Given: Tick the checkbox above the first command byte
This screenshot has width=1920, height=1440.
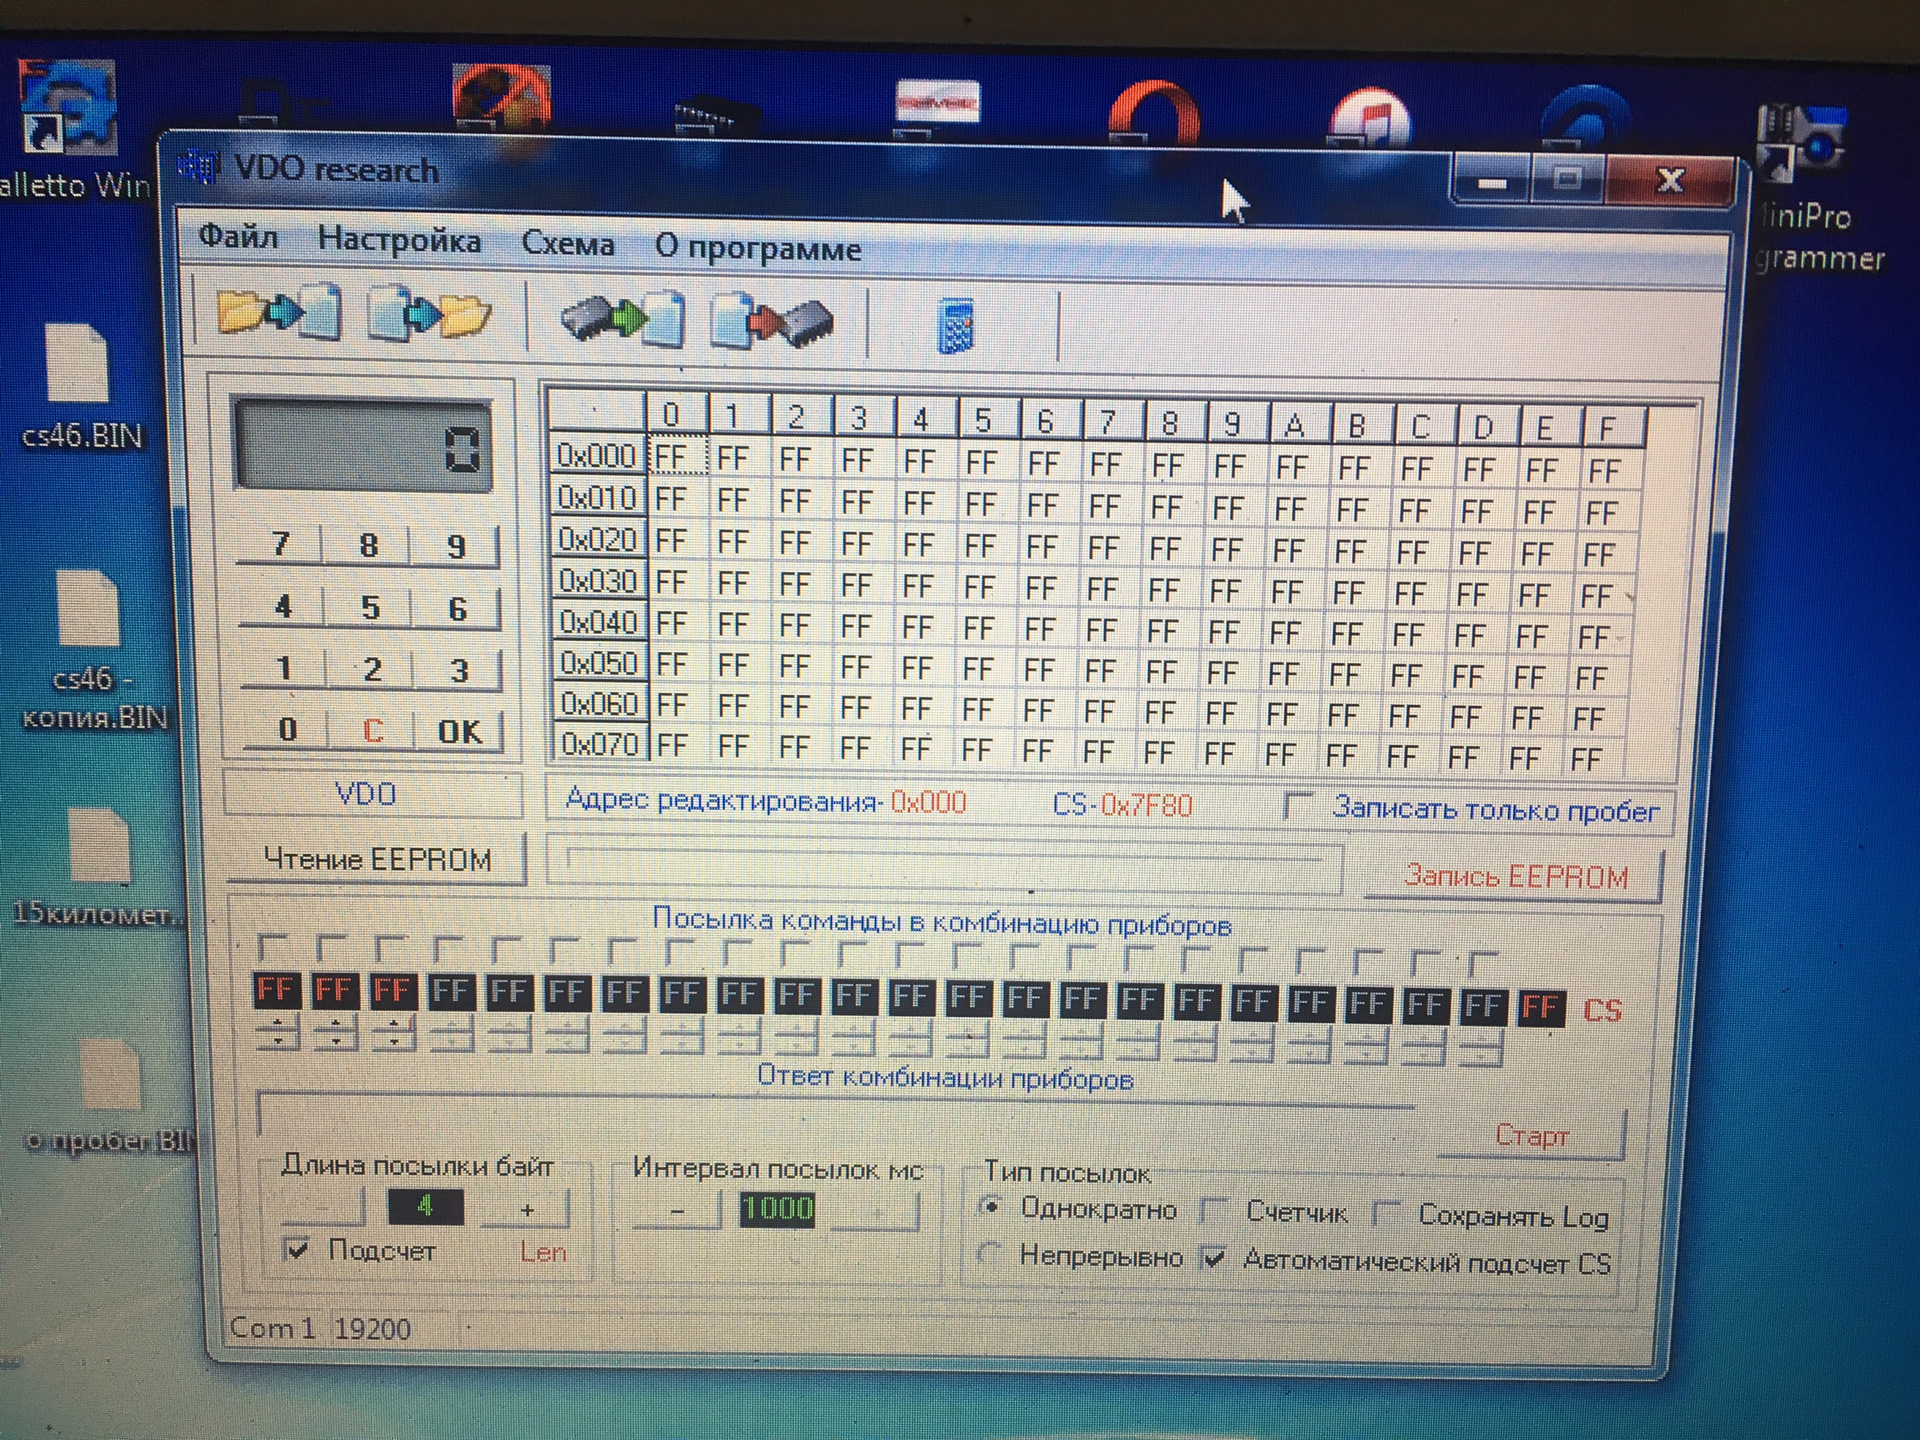Looking at the screenshot, I should click(x=271, y=946).
